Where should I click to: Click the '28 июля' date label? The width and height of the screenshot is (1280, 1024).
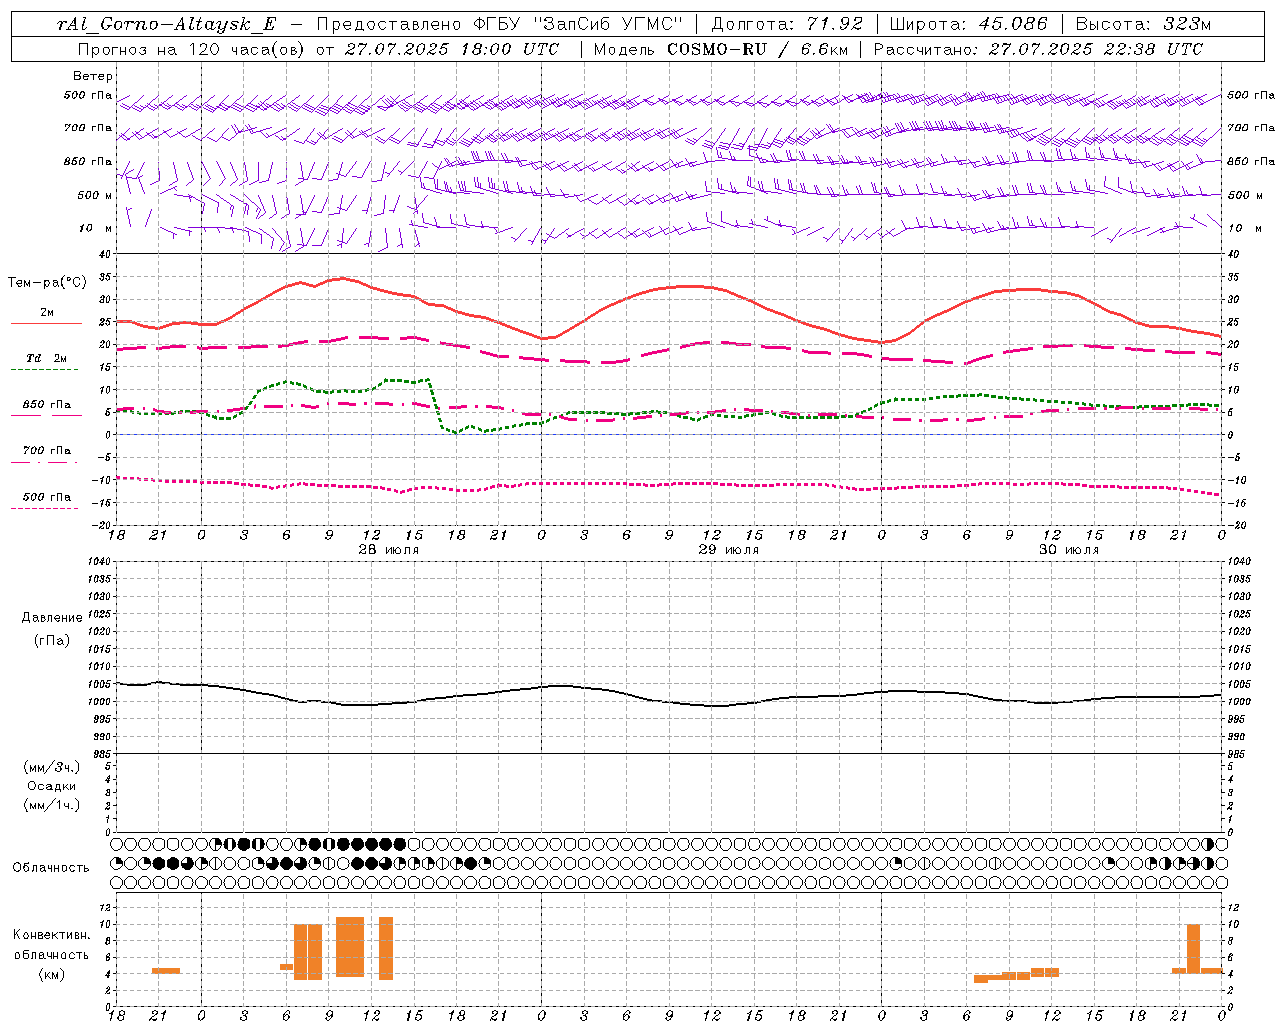pyautogui.click(x=389, y=550)
